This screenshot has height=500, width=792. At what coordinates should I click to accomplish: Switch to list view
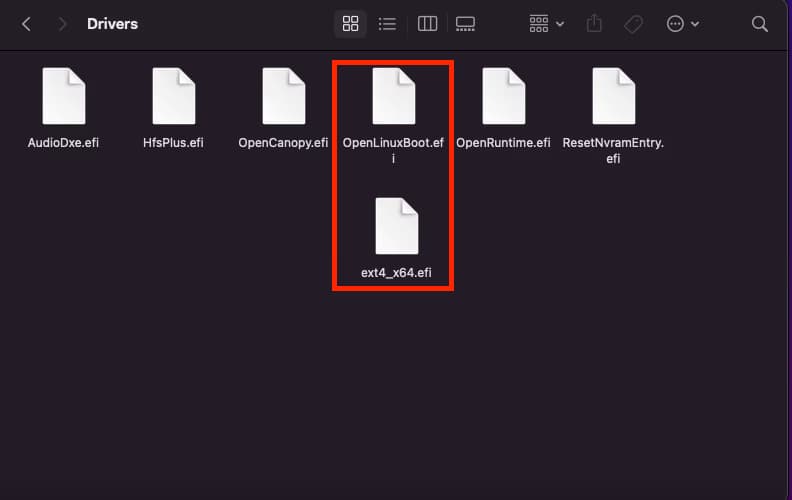pyautogui.click(x=387, y=24)
